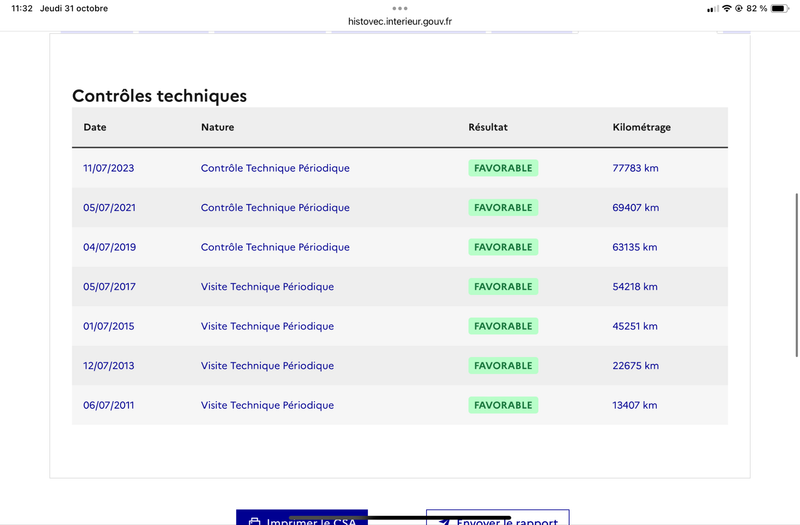Viewport: 800px width, 525px height.
Task: Click the 54218 km mileage value
Action: [635, 287]
